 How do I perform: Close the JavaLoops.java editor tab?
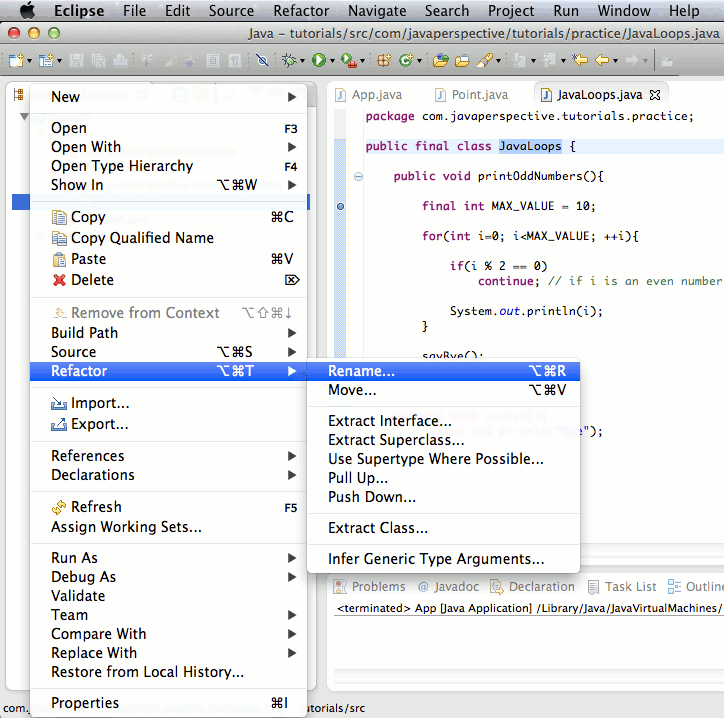[656, 95]
